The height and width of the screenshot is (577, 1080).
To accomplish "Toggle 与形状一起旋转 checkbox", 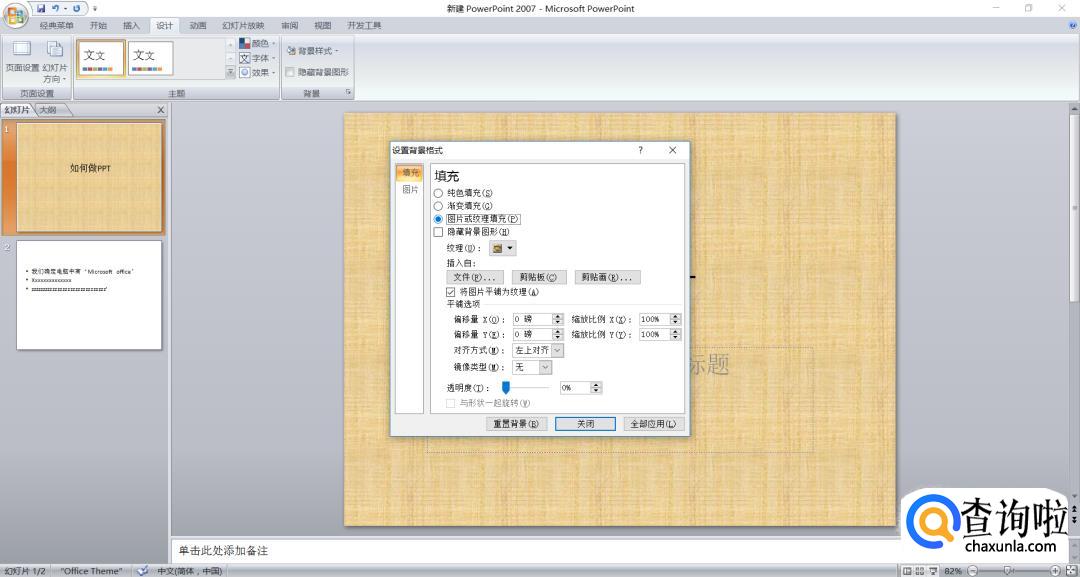I will pos(450,403).
